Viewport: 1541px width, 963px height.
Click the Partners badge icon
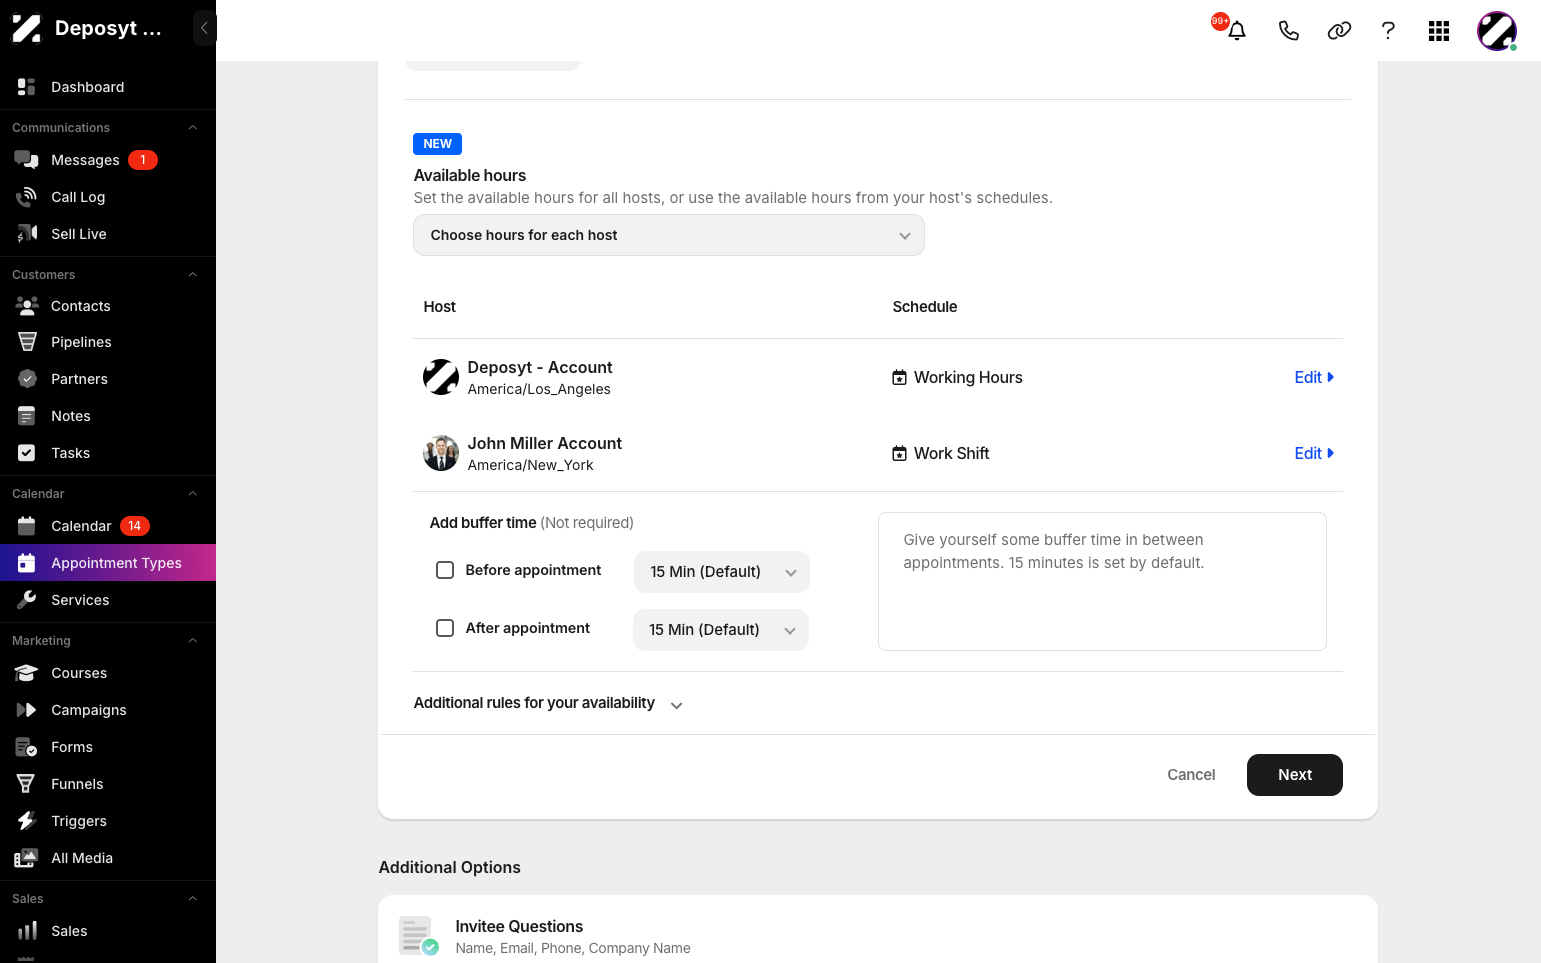(x=27, y=379)
